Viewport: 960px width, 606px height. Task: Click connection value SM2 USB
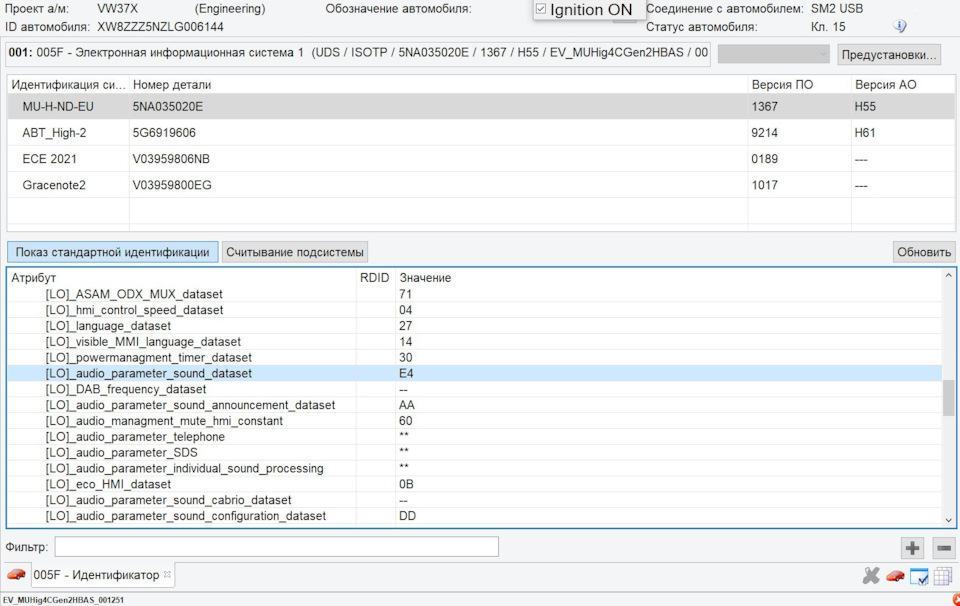(837, 9)
